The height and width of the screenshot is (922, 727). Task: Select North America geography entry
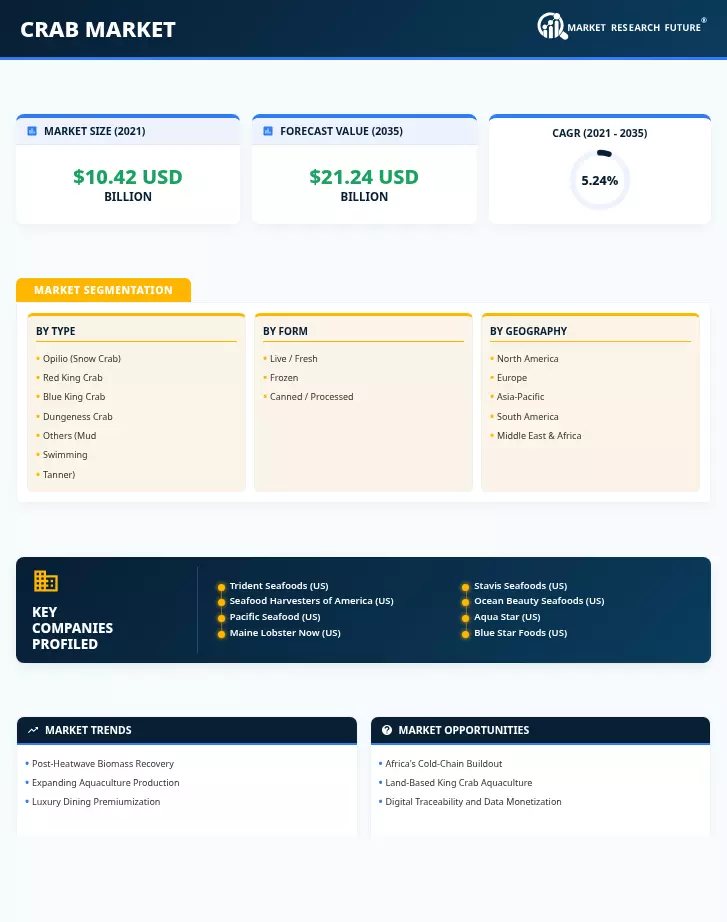tap(528, 359)
